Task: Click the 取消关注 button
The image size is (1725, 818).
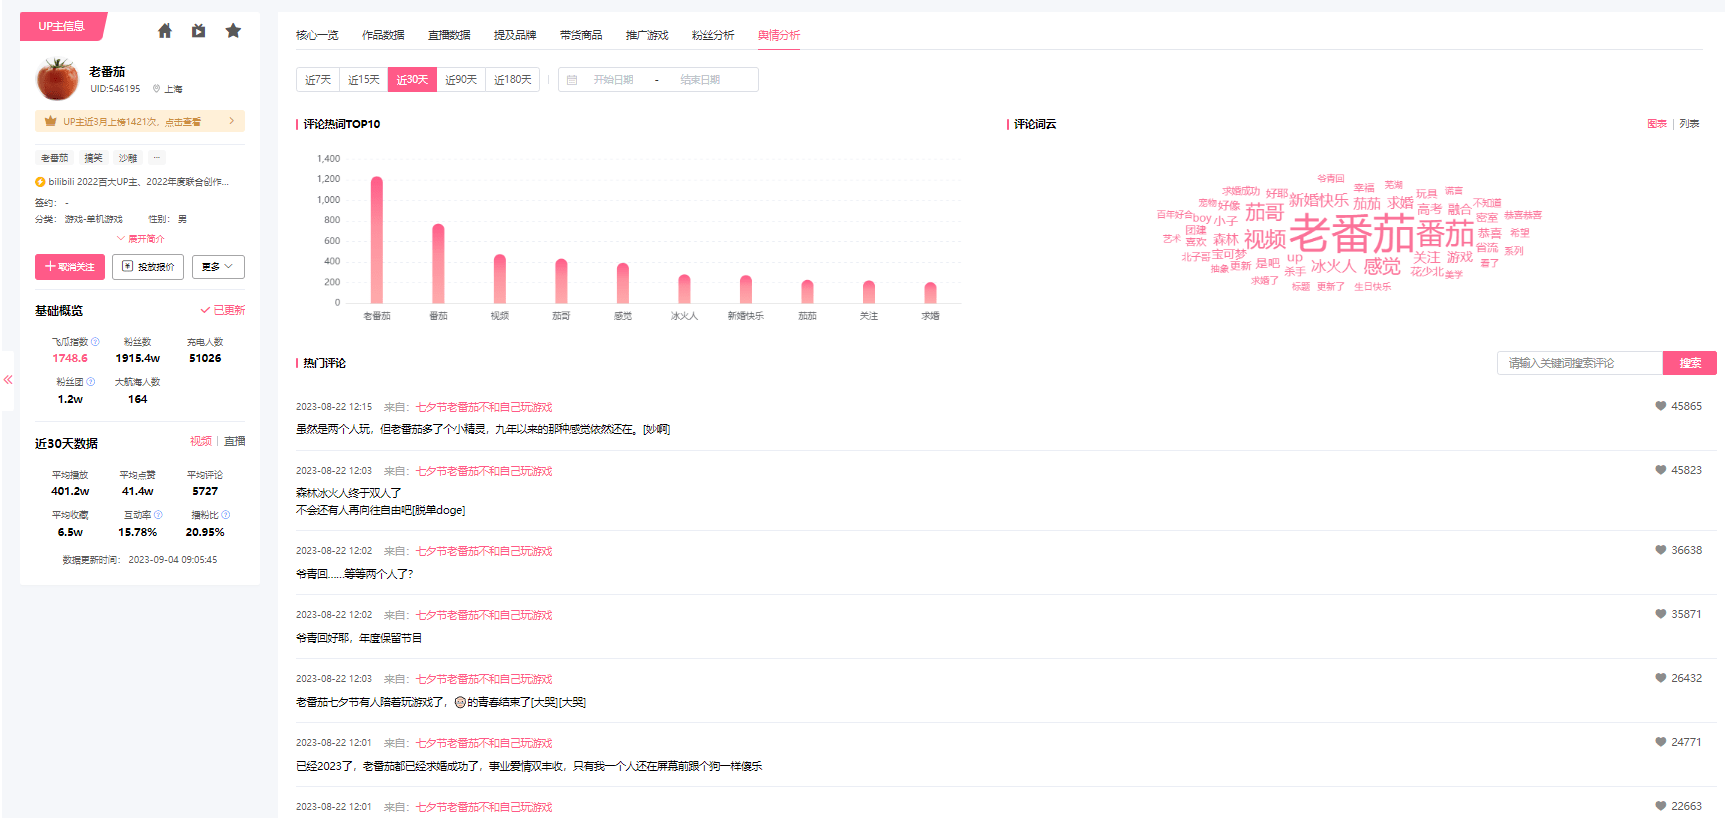Action: [70, 267]
